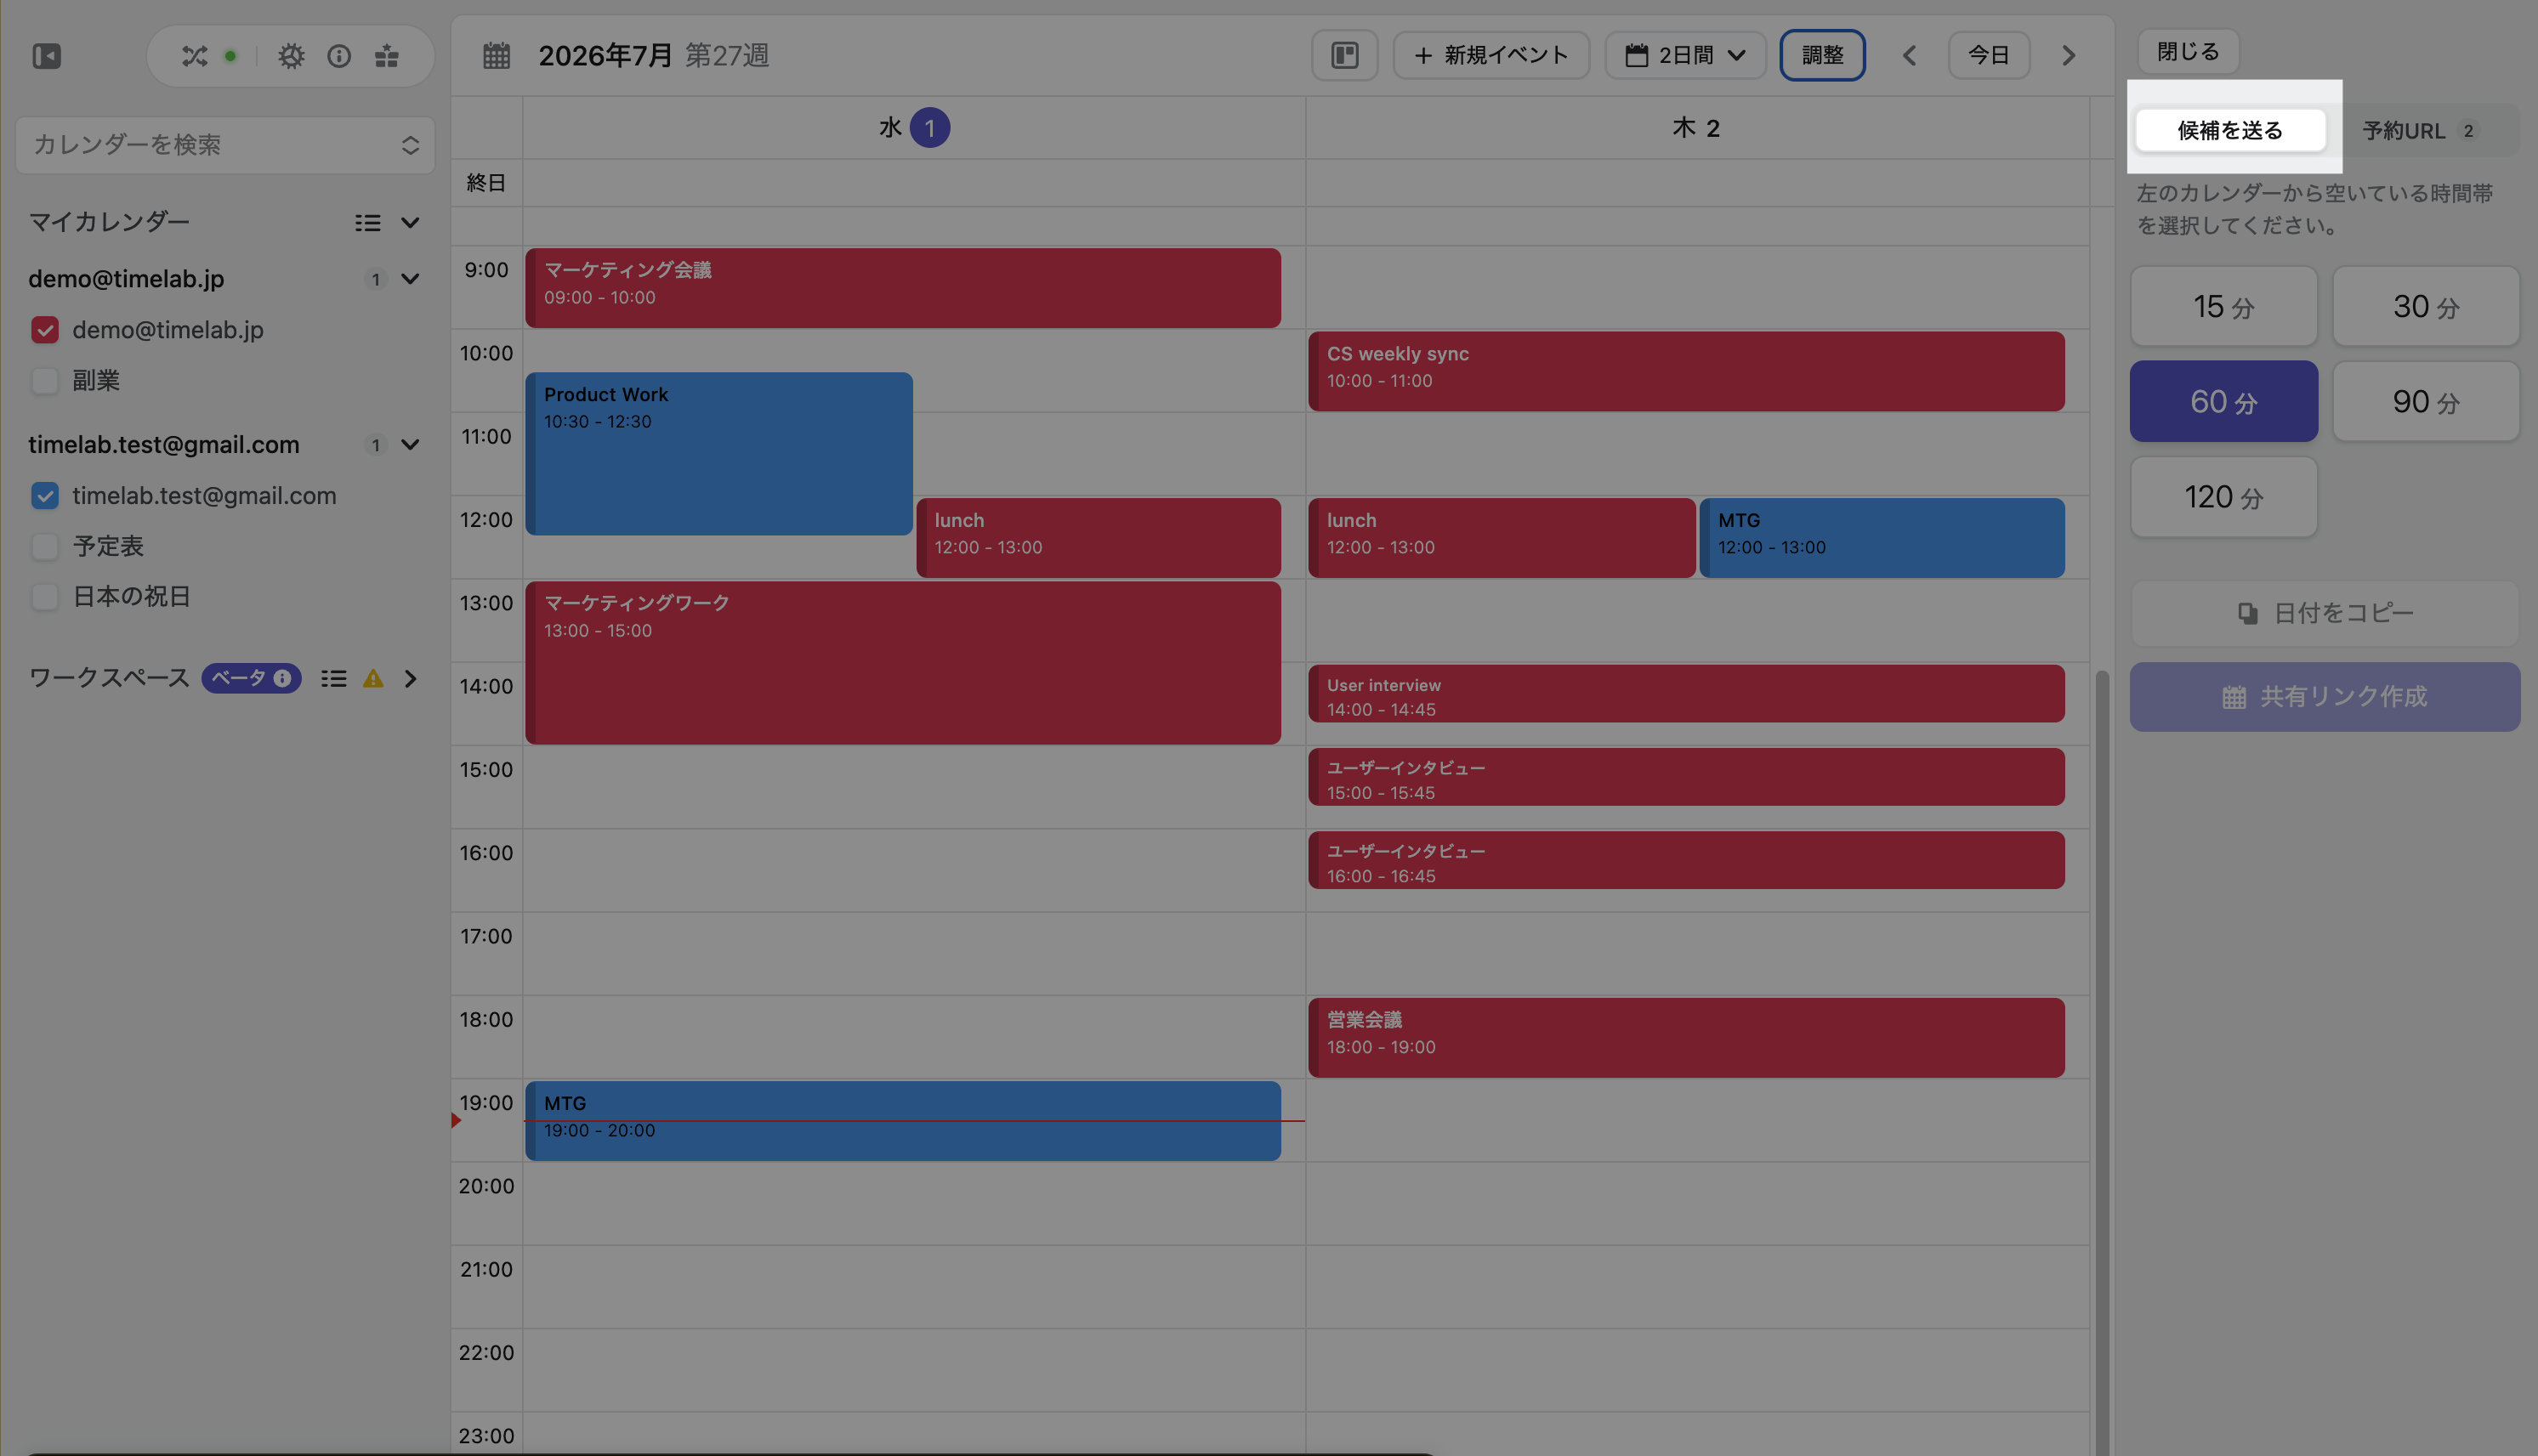Image resolution: width=2538 pixels, height=1456 pixels.
Task: Open the カレンダーを検索 selector arrows
Action: tap(410, 145)
